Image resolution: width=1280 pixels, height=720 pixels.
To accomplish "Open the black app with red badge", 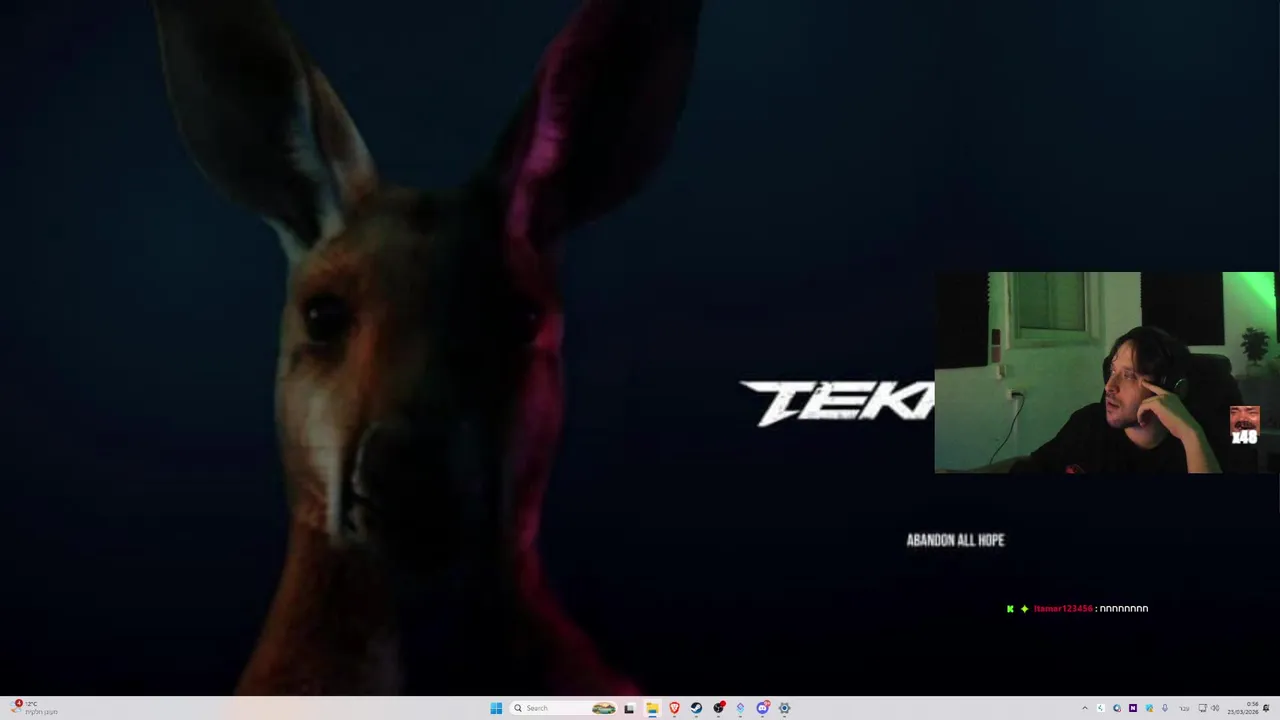I will (718, 708).
